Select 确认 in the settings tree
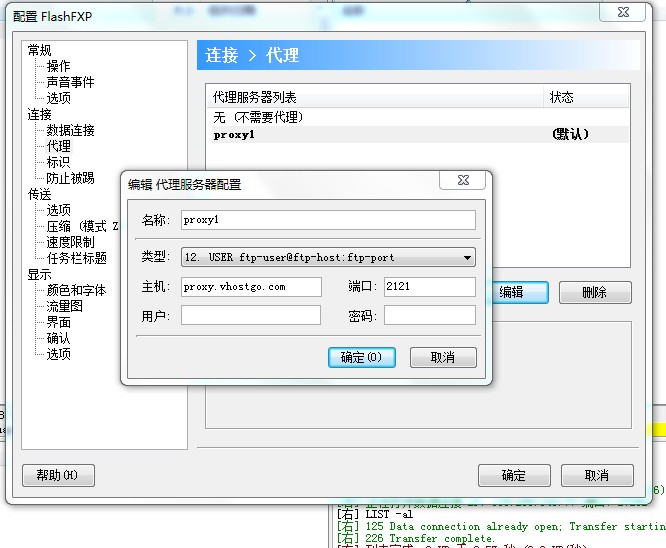666x548 pixels. point(58,338)
